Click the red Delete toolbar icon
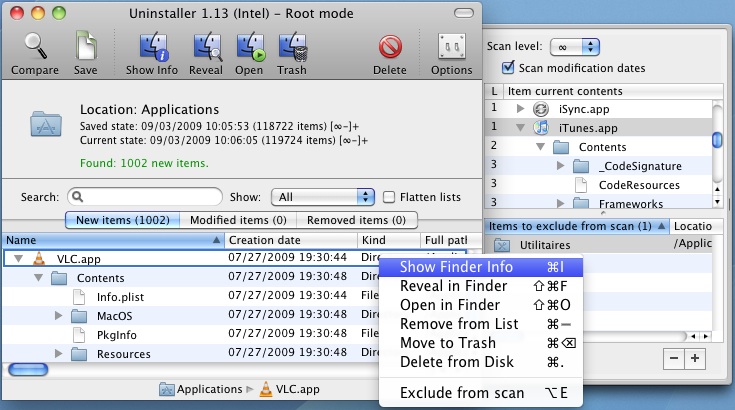The image size is (735, 410). pos(390,46)
